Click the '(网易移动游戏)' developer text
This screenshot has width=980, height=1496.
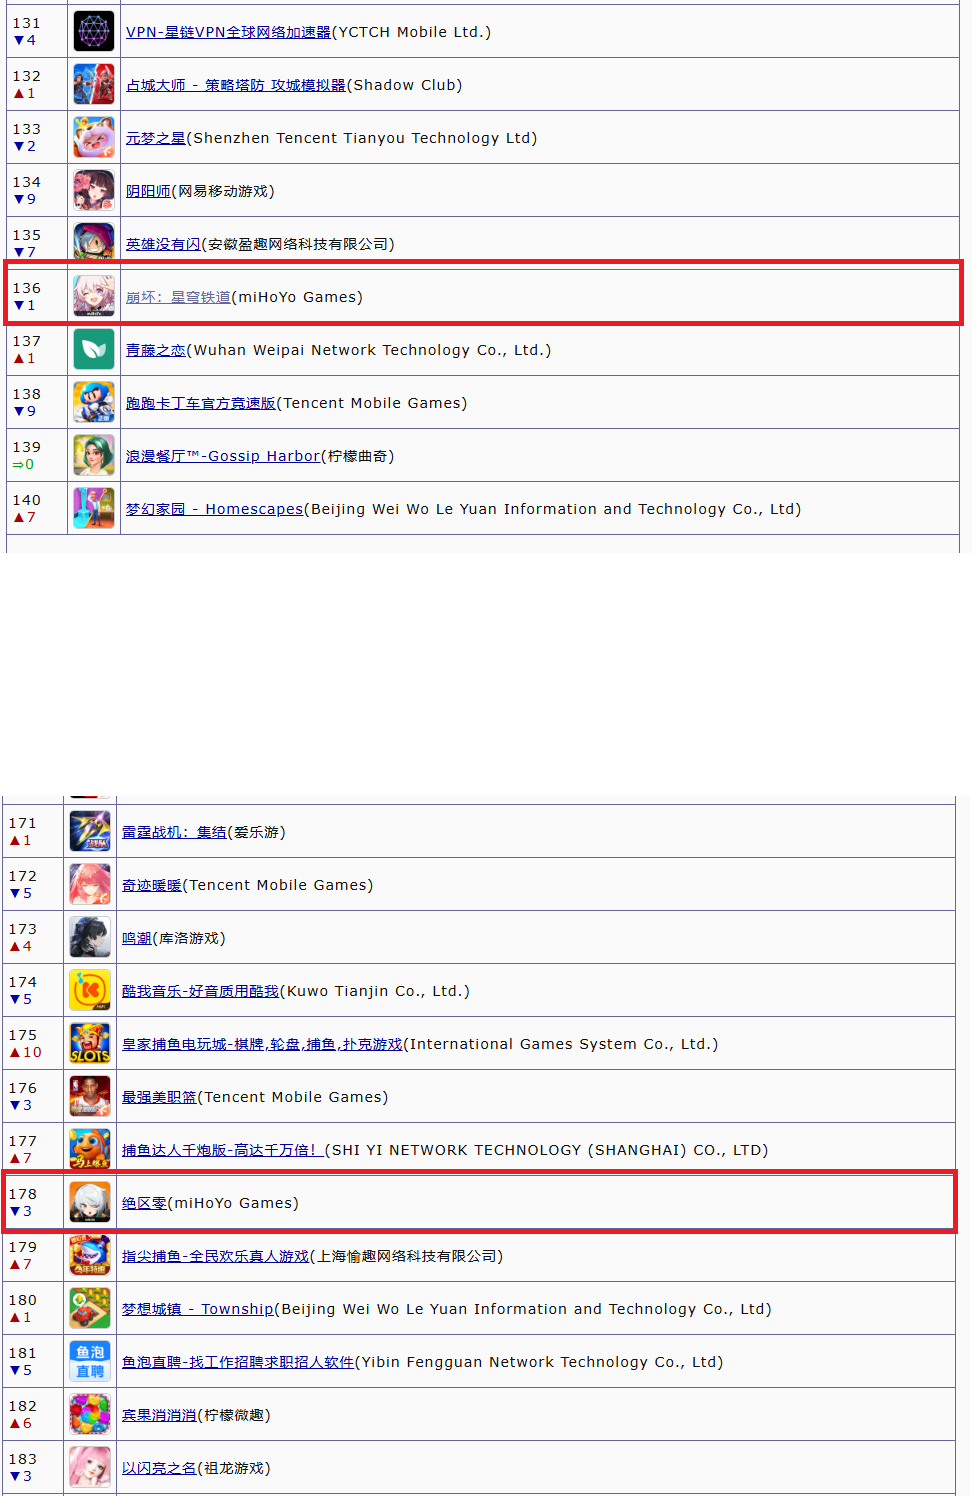coord(223,191)
